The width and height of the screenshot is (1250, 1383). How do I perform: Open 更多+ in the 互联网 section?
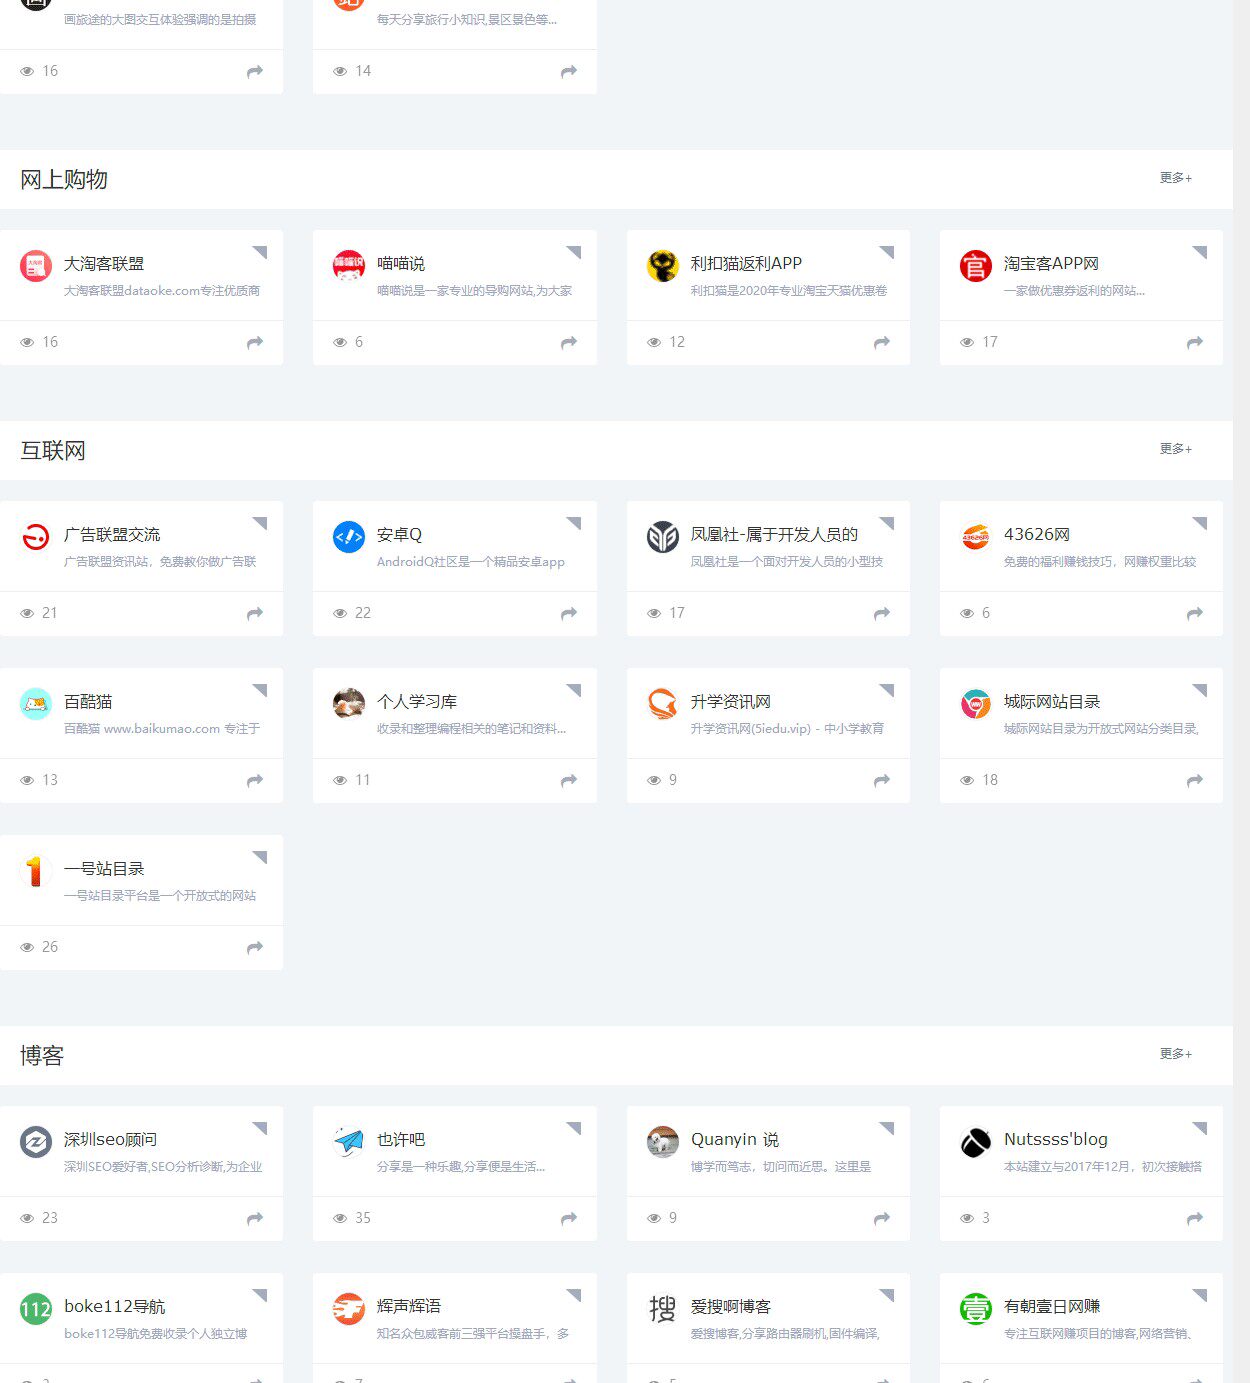tap(1175, 449)
